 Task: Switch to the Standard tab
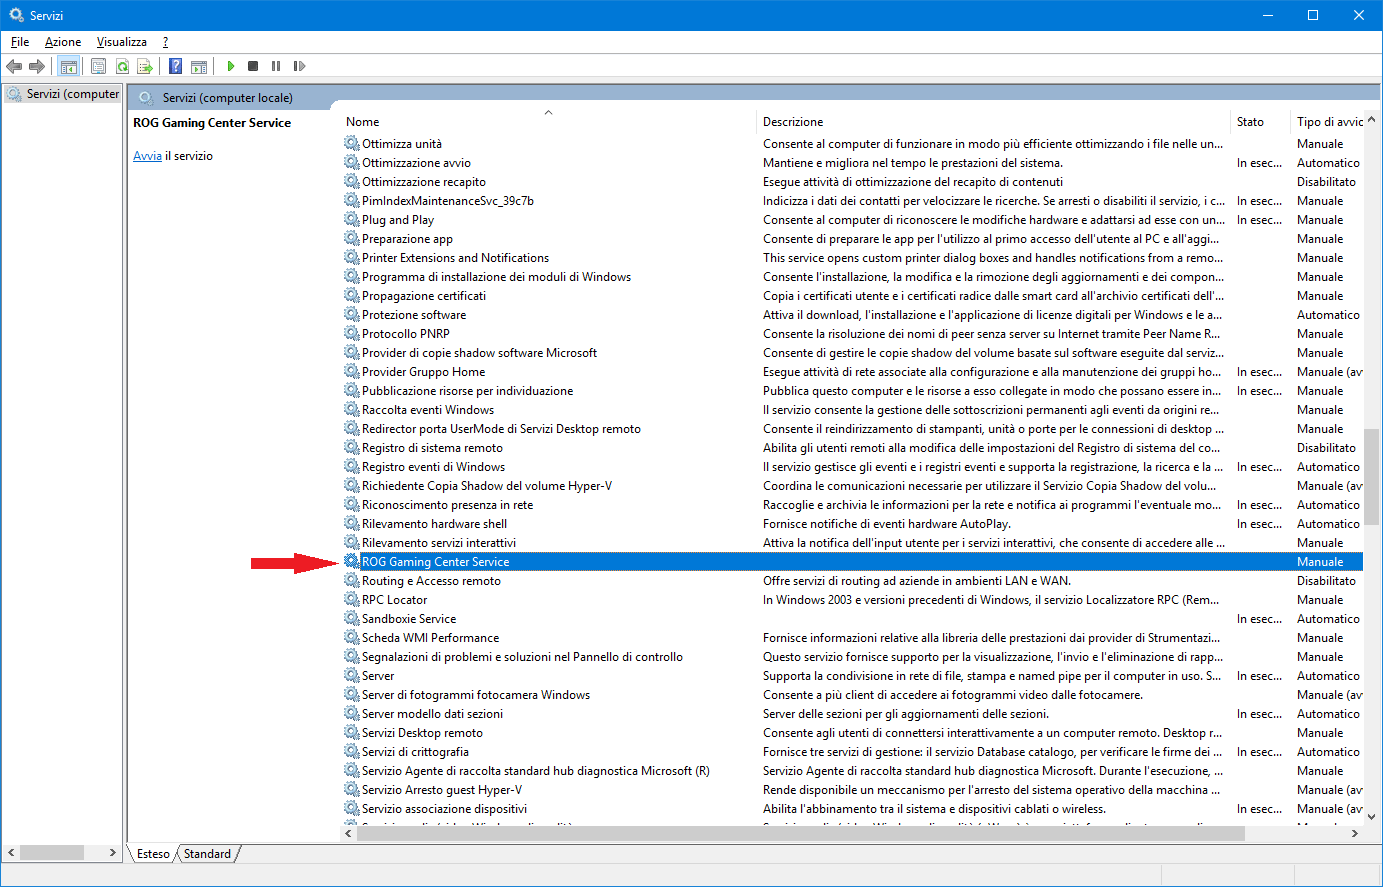[x=207, y=854]
